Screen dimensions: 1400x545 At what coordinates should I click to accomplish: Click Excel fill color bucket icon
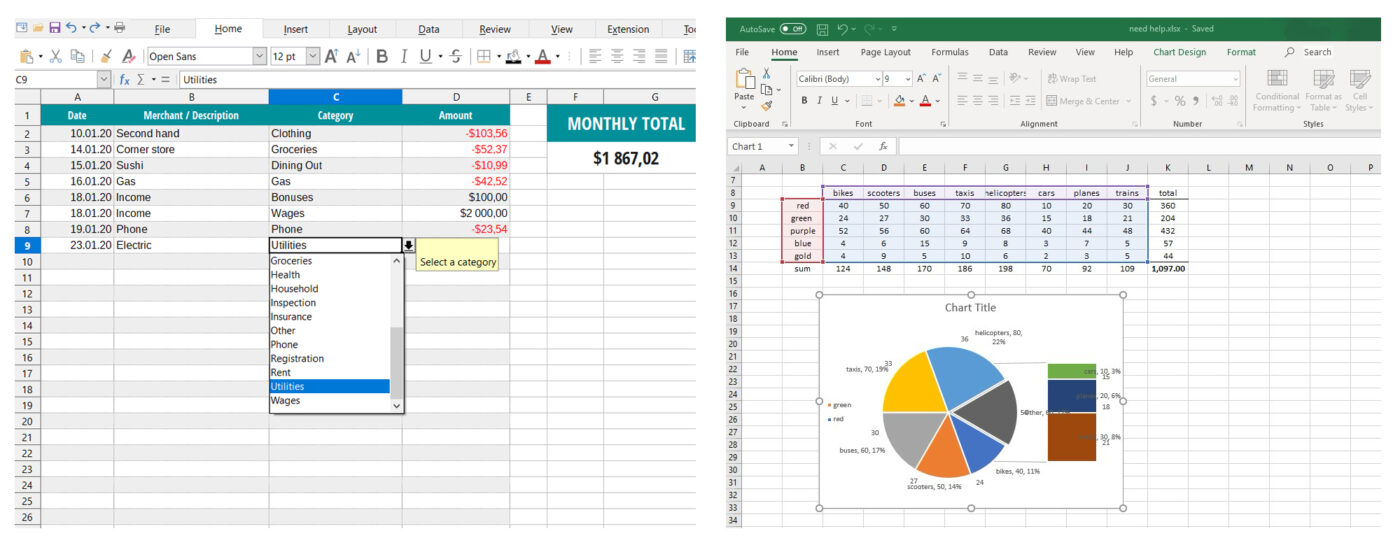(898, 101)
